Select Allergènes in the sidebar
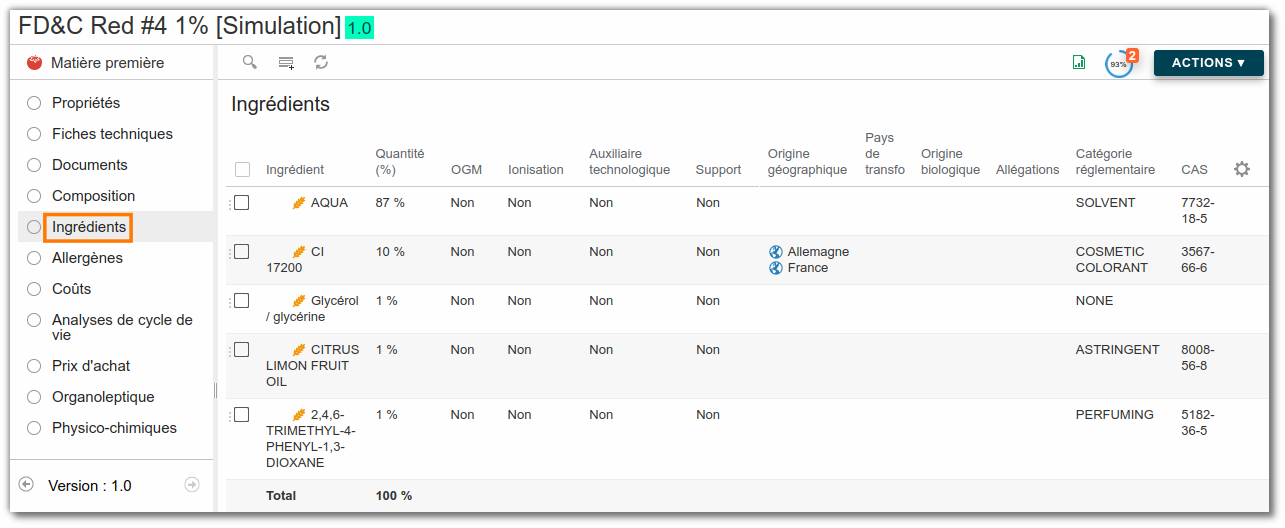The image size is (1285, 528). click(x=87, y=258)
